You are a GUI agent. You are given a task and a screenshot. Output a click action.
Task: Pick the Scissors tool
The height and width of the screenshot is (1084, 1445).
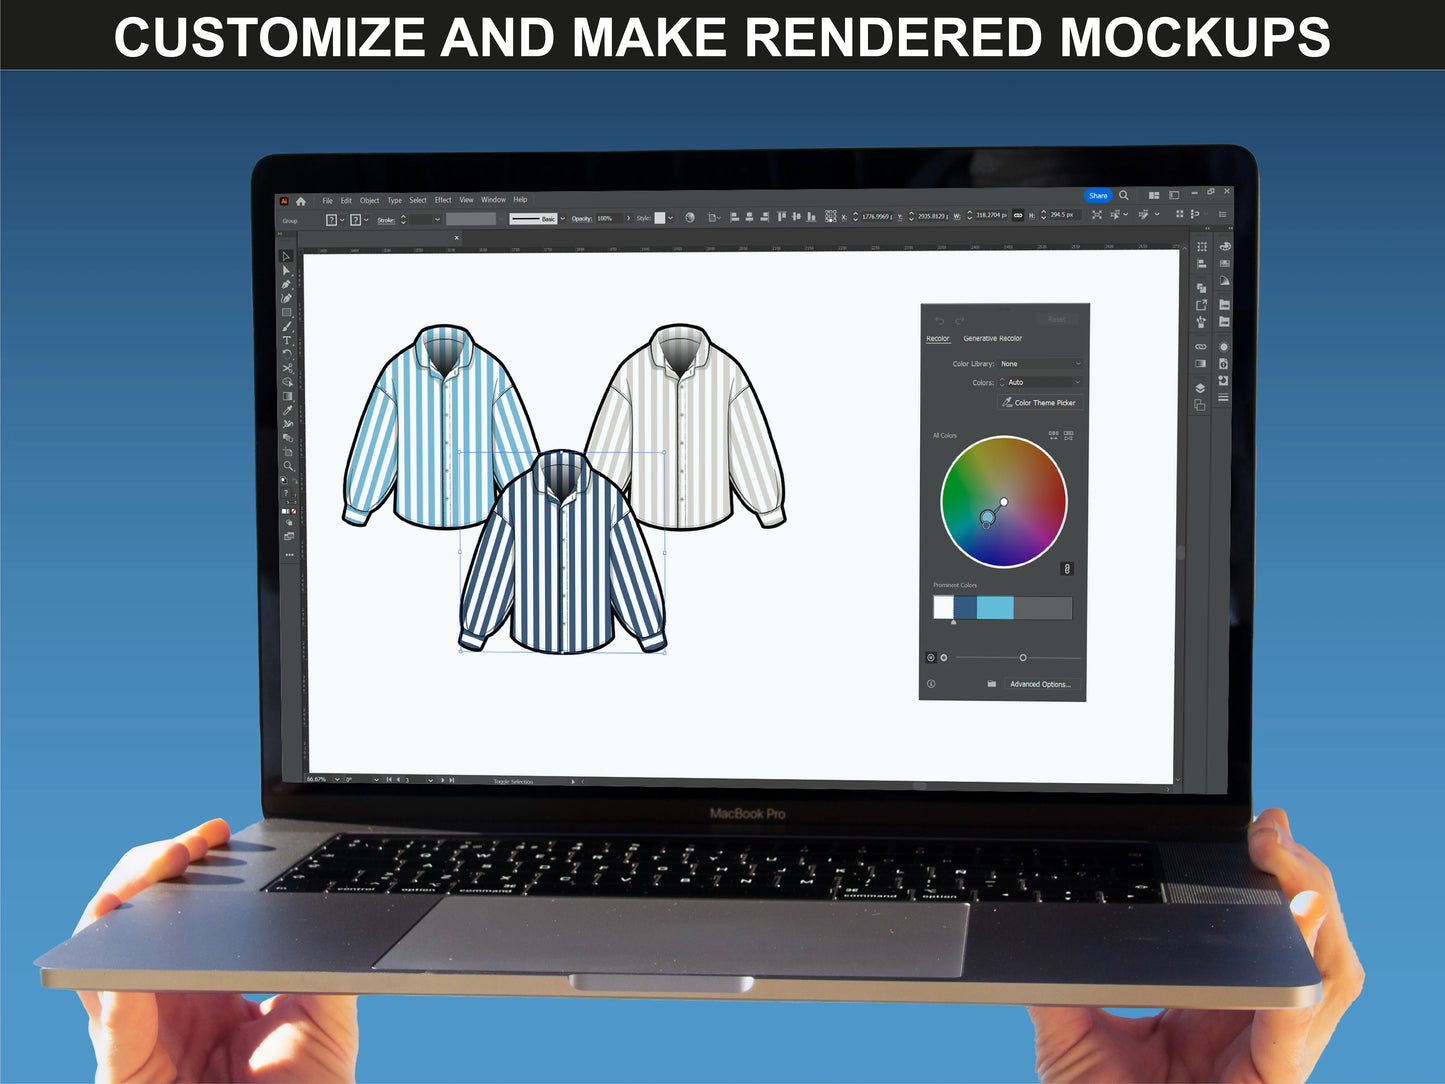pos(287,368)
